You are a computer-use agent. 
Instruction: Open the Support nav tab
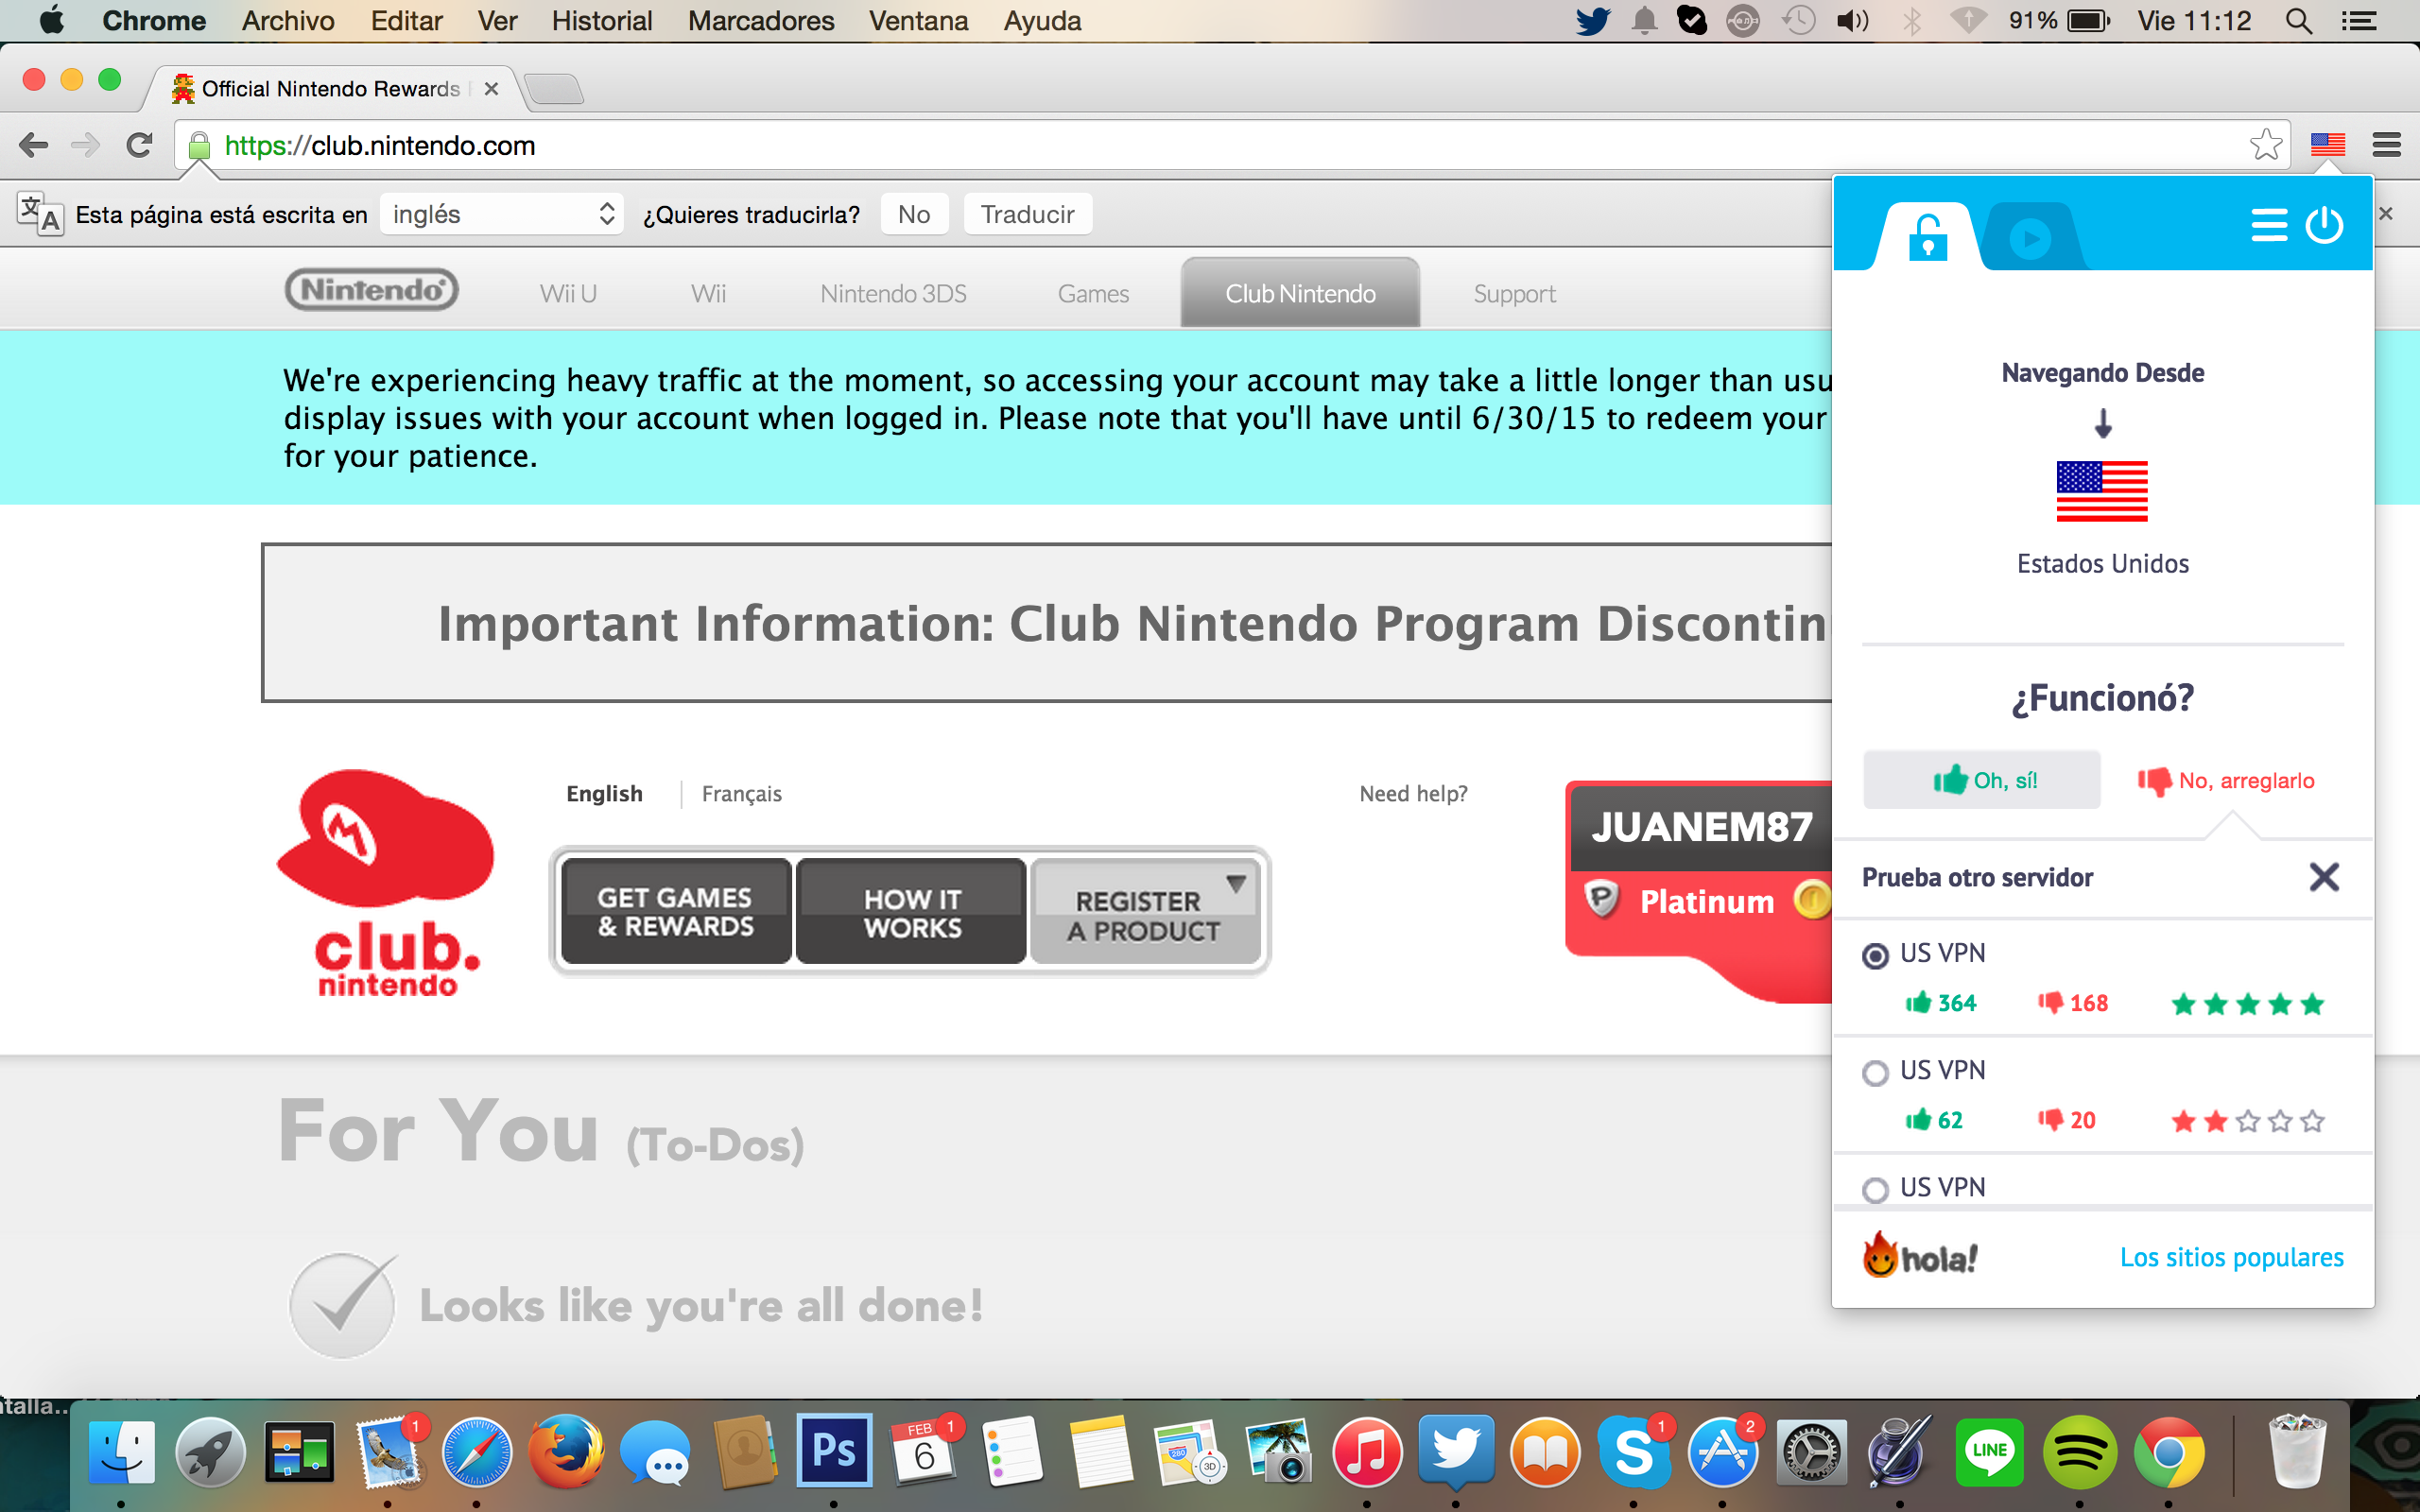[x=1514, y=293]
